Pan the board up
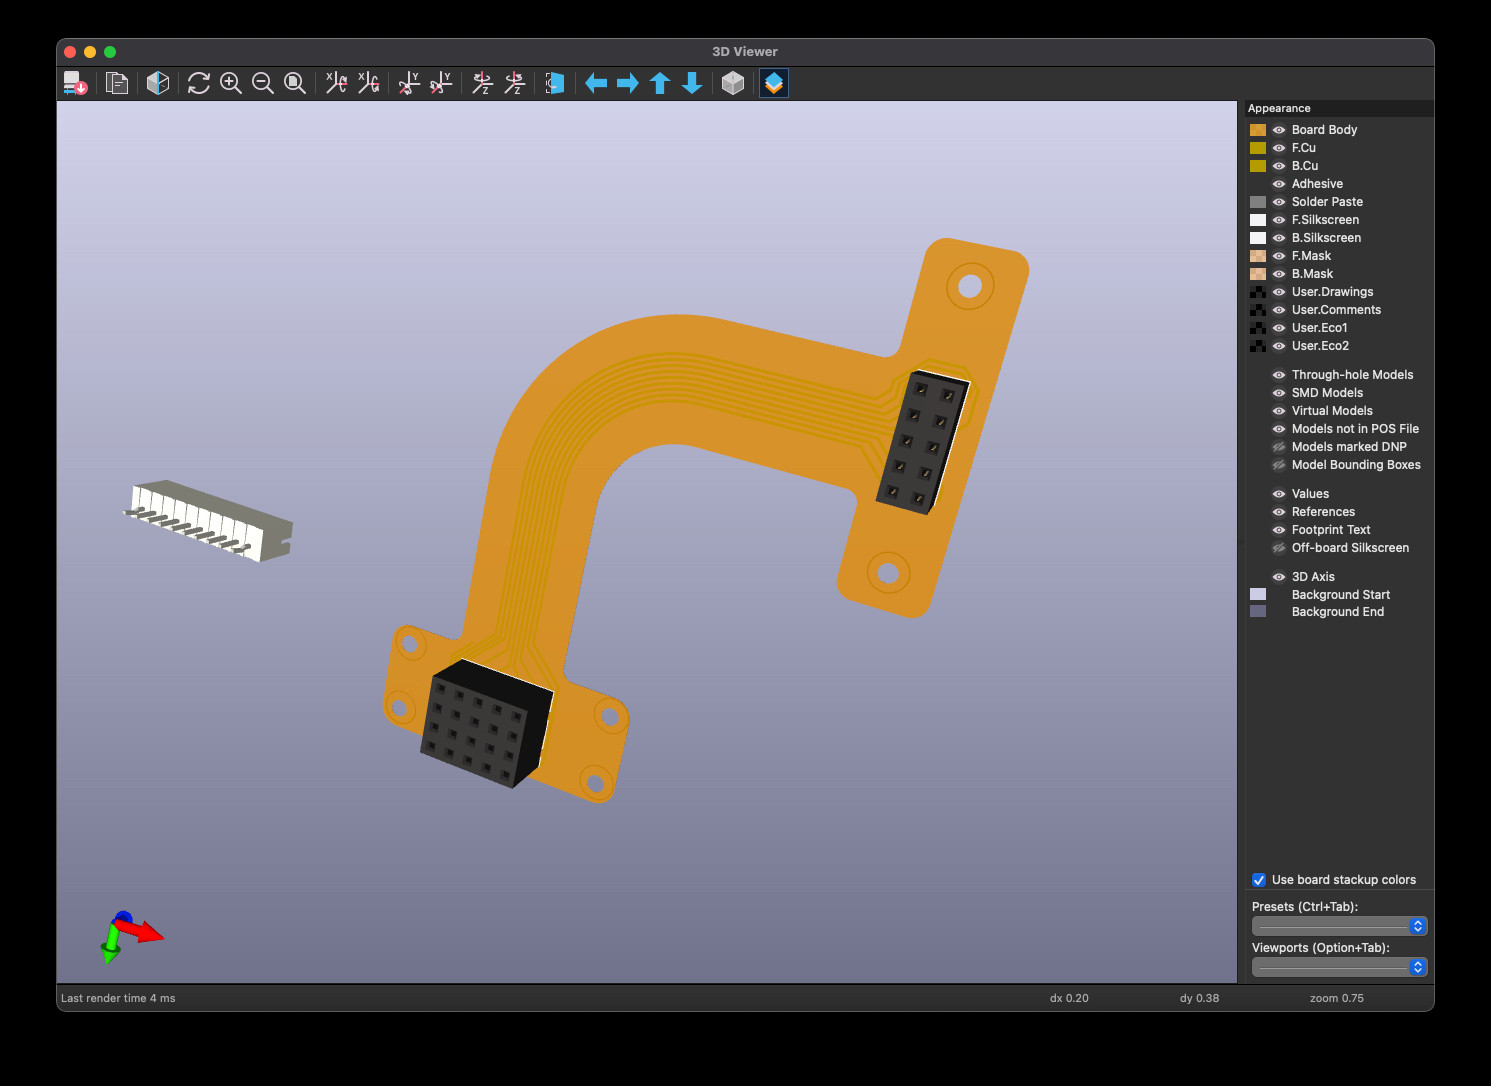1491x1086 pixels. coord(660,83)
